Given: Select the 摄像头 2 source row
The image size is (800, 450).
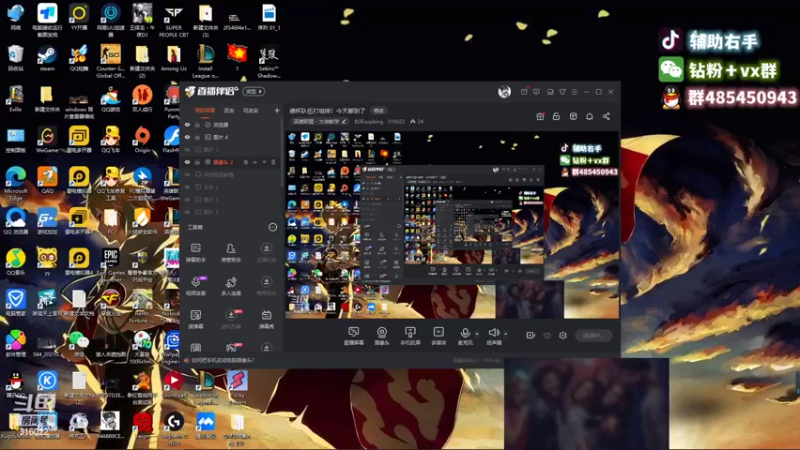Looking at the screenshot, I should pos(231,162).
